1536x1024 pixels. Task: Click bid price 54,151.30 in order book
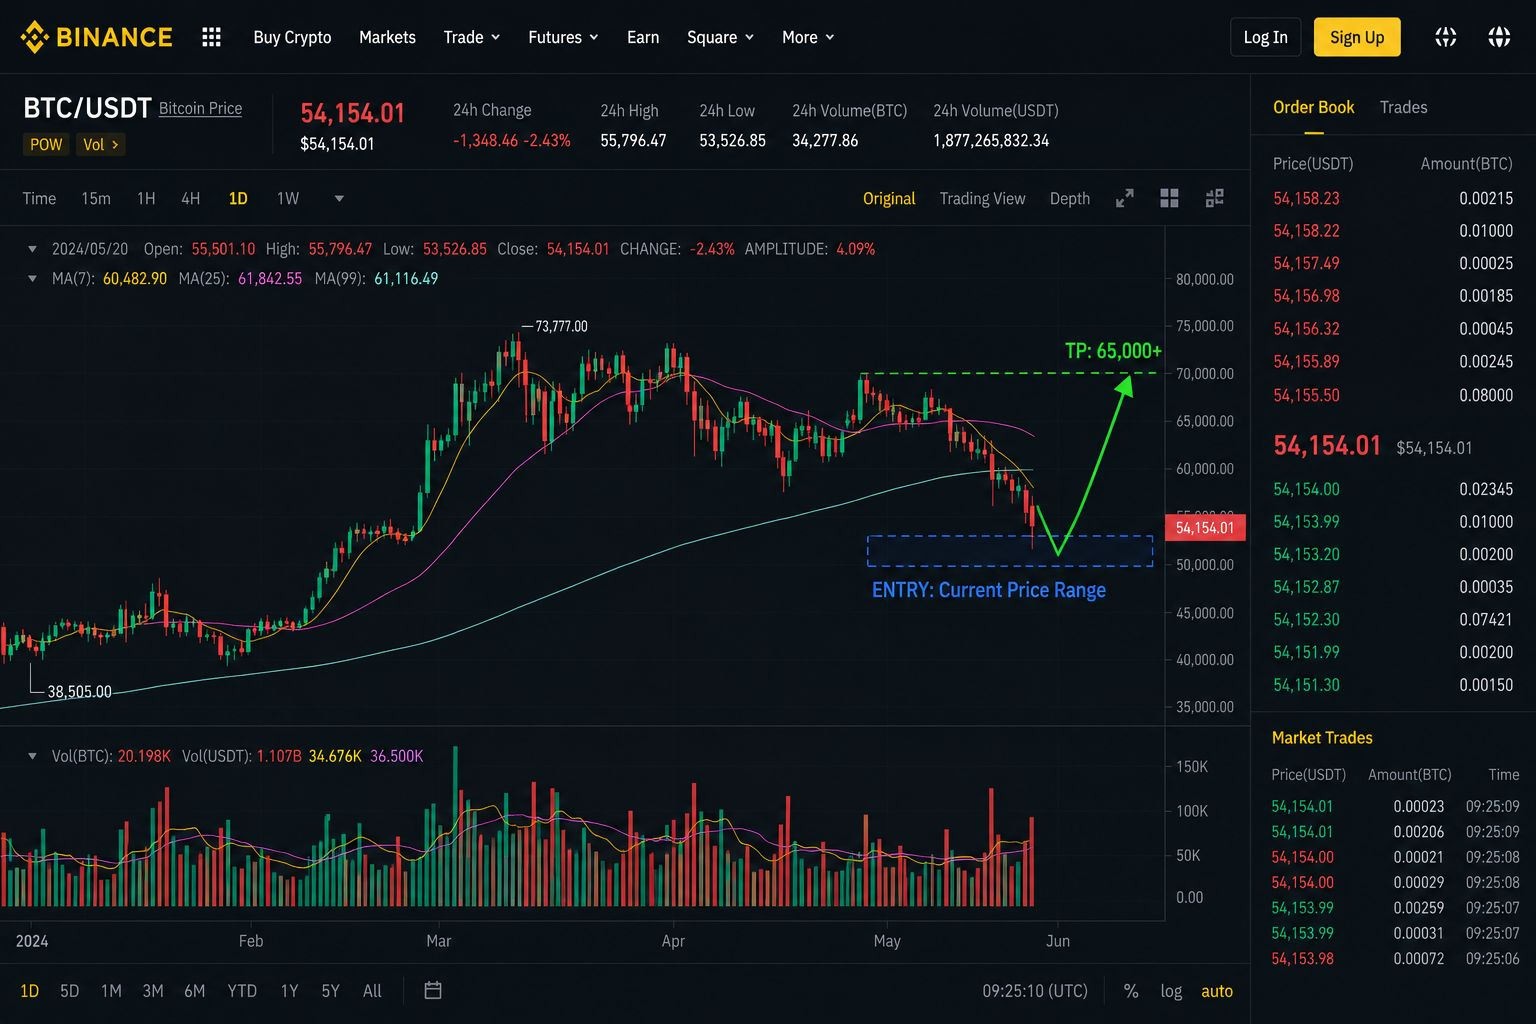(x=1306, y=685)
